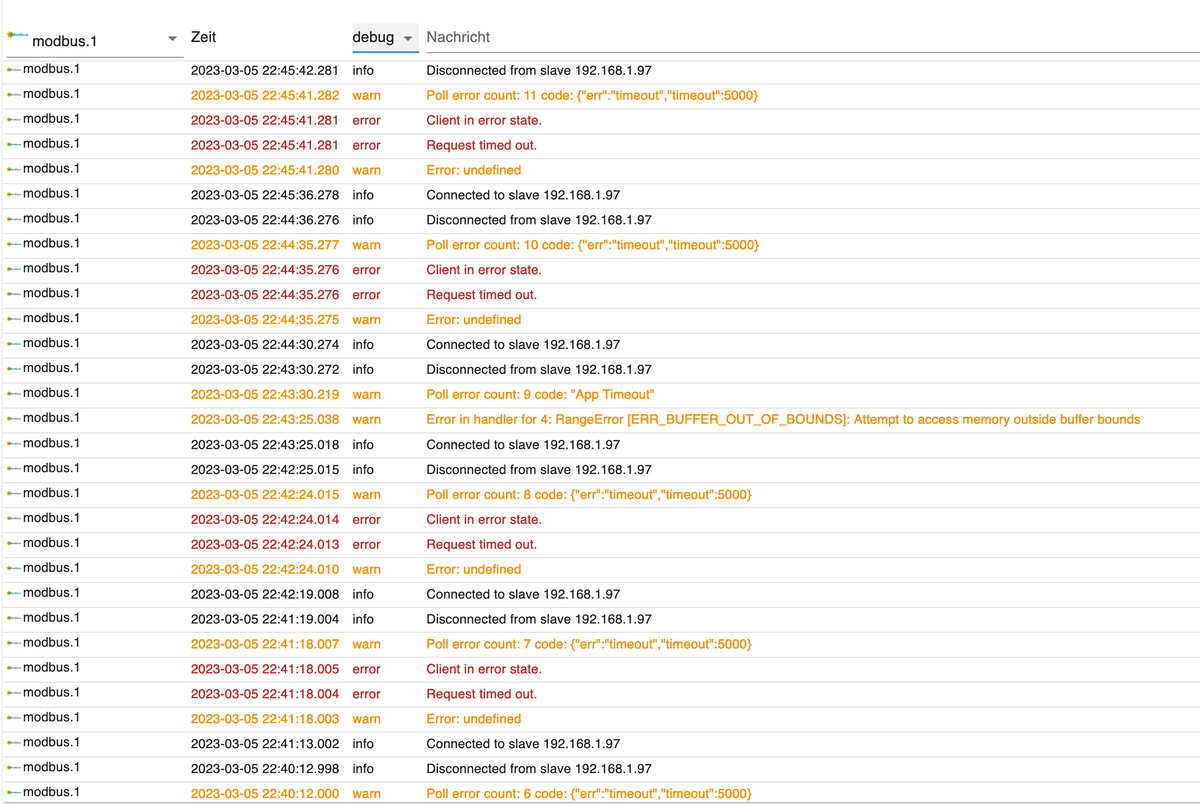
Task: Click the modbus icon in the 22:42:24.010 row
Action: [x=14, y=569]
